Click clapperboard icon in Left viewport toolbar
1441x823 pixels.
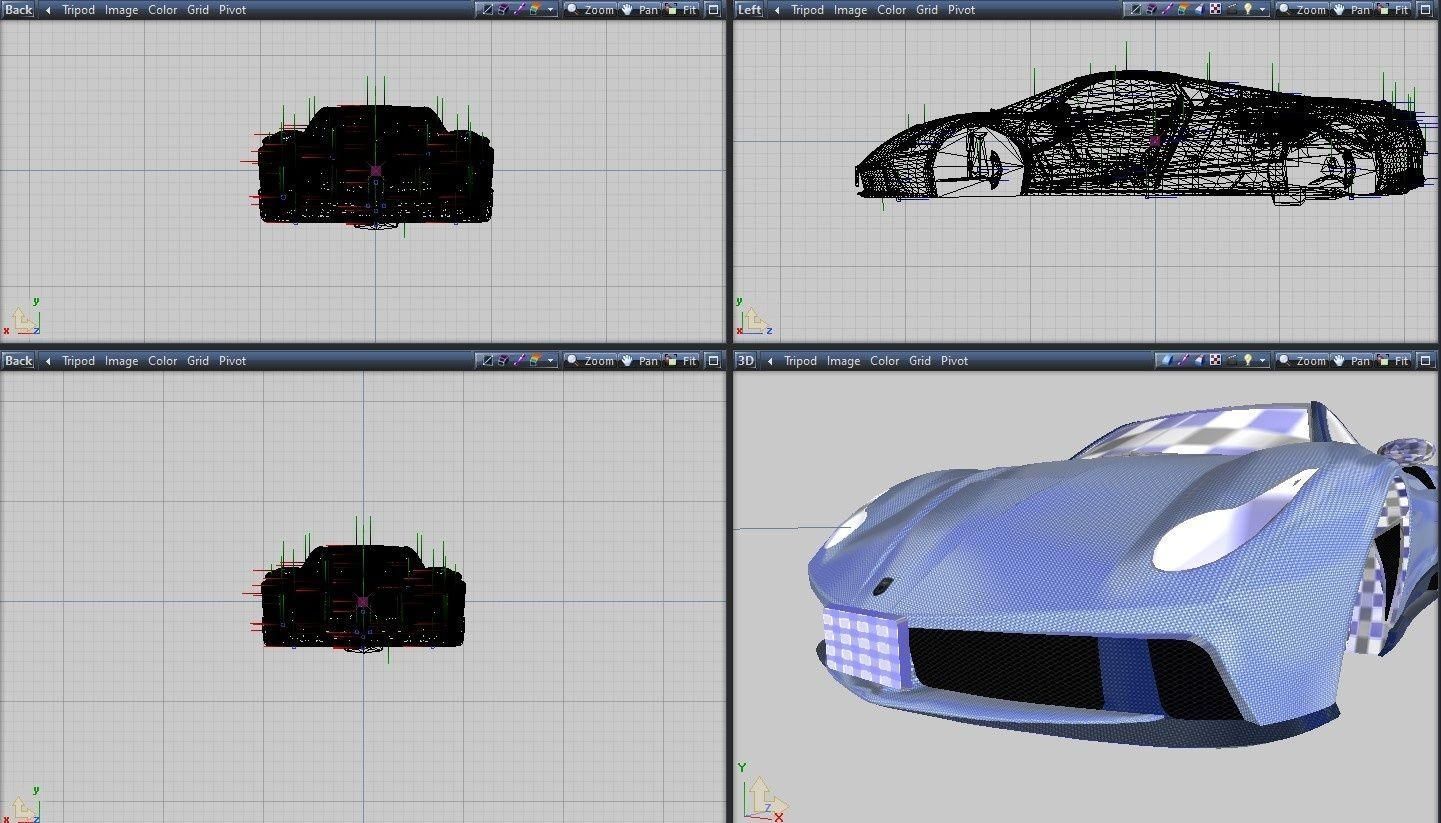coord(1232,10)
